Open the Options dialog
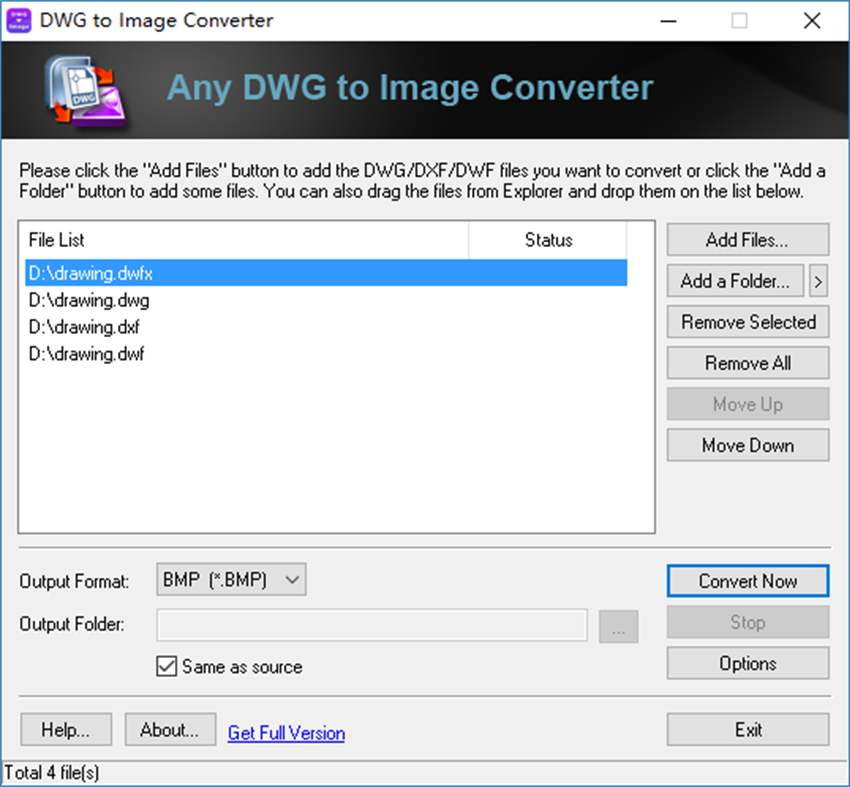 (x=747, y=663)
